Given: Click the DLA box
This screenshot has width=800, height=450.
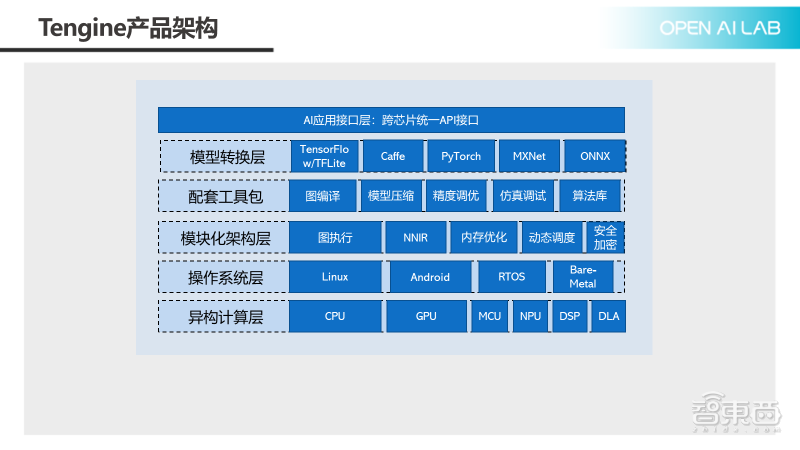Looking at the screenshot, I should pyautogui.click(x=609, y=317).
